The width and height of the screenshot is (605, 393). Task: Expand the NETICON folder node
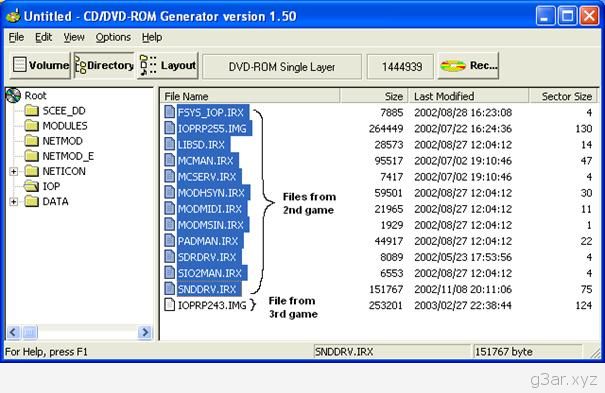14,171
